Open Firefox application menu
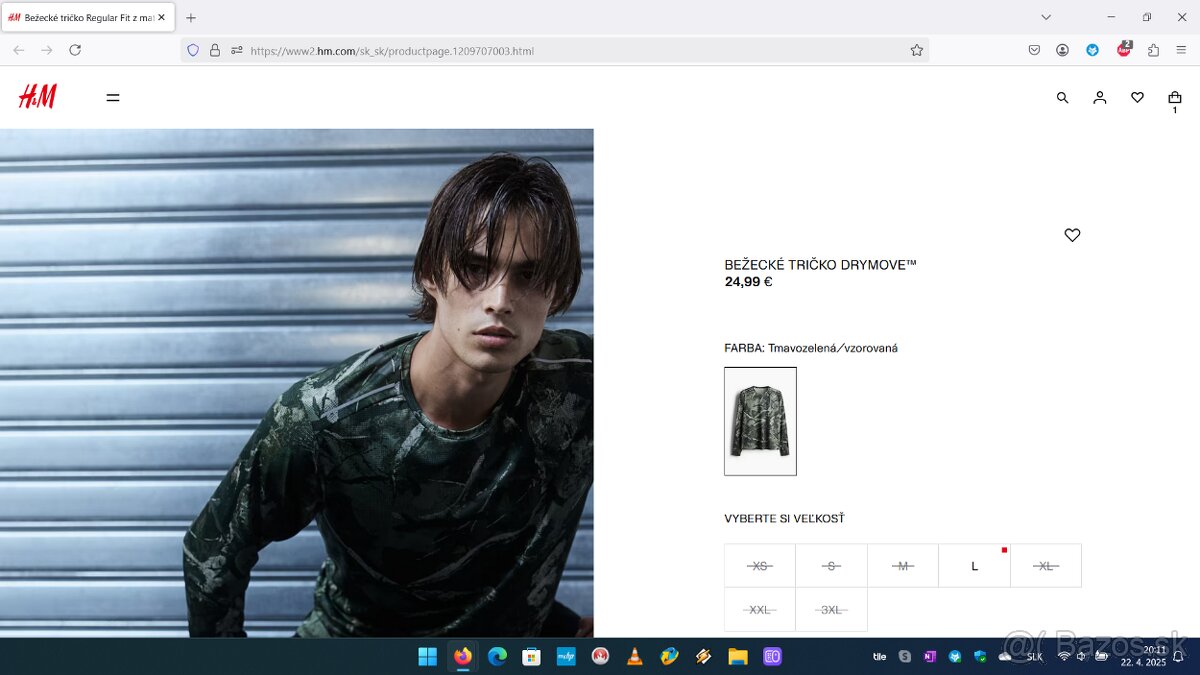1200x675 pixels. coord(1180,50)
